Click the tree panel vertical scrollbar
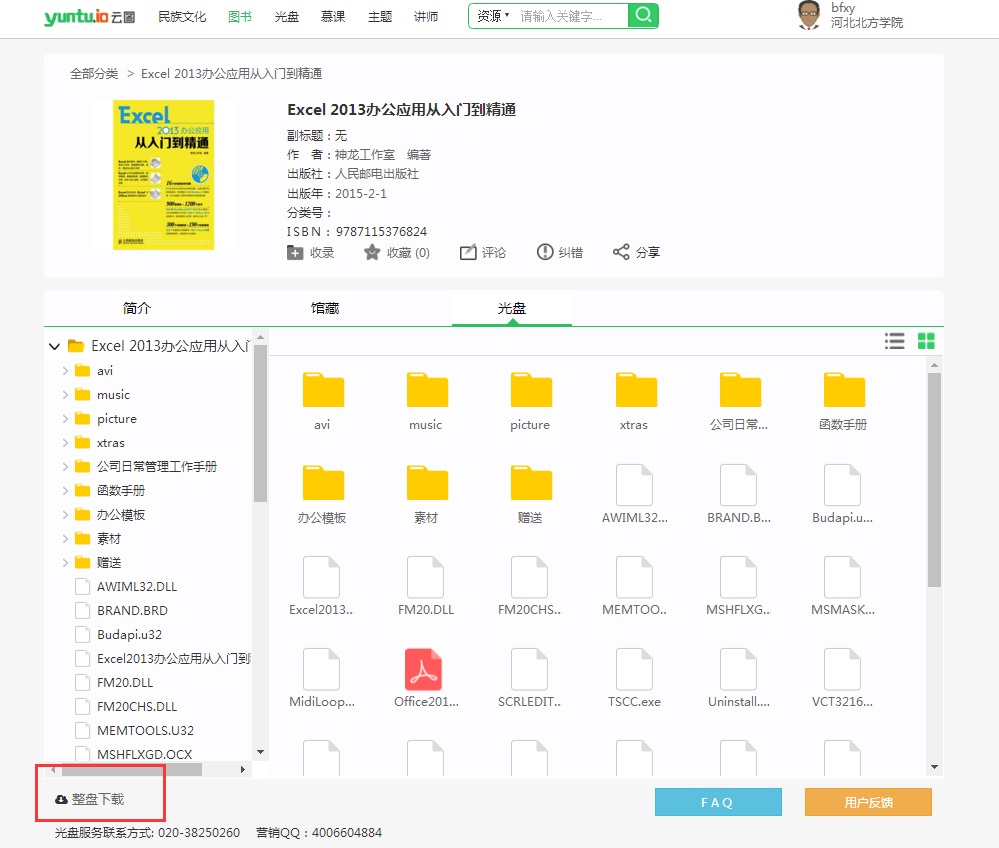 [260, 422]
